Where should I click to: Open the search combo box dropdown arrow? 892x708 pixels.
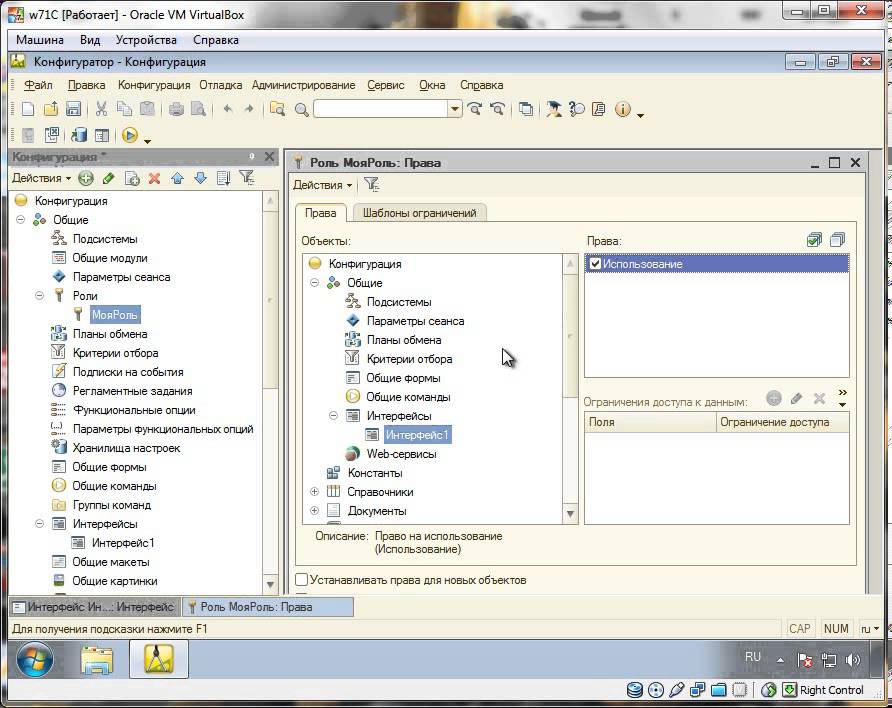[x=454, y=109]
